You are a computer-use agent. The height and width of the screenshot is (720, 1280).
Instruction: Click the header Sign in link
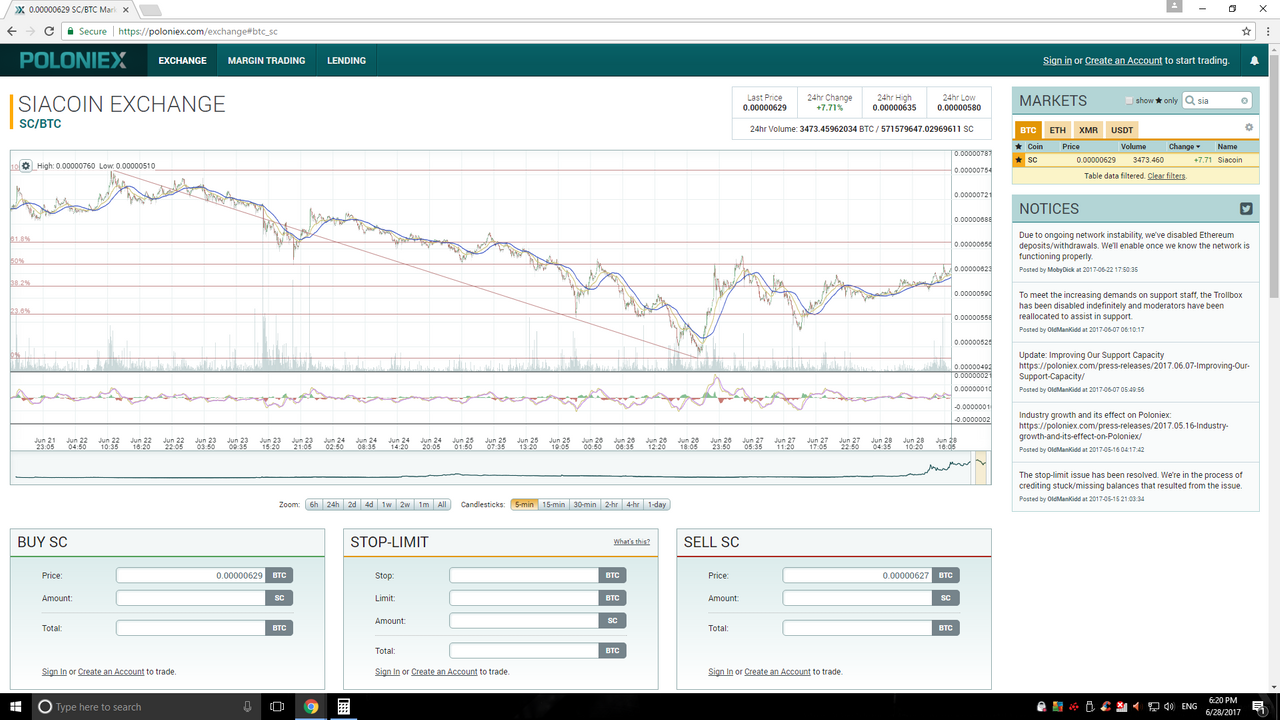coord(1057,61)
